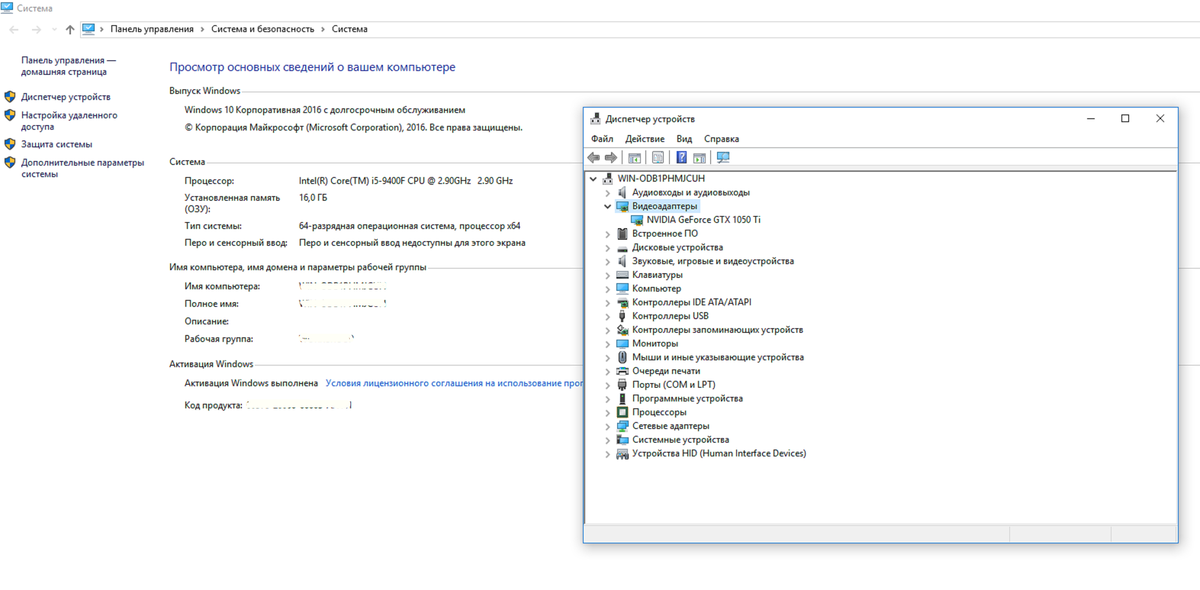Open the recent locations dropdown in System window
This screenshot has height=590, width=1200.
[x=53, y=30]
